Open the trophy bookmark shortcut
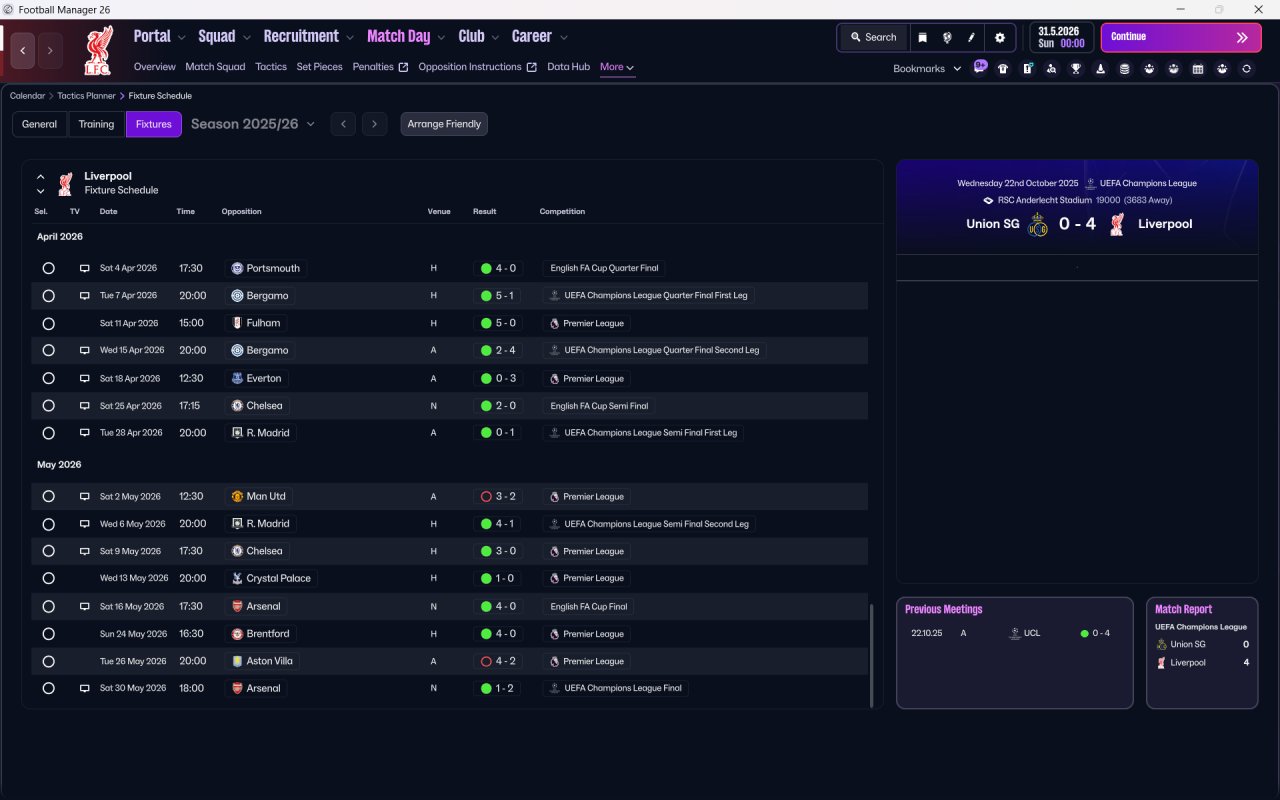1280x800 pixels. pos(1076,69)
